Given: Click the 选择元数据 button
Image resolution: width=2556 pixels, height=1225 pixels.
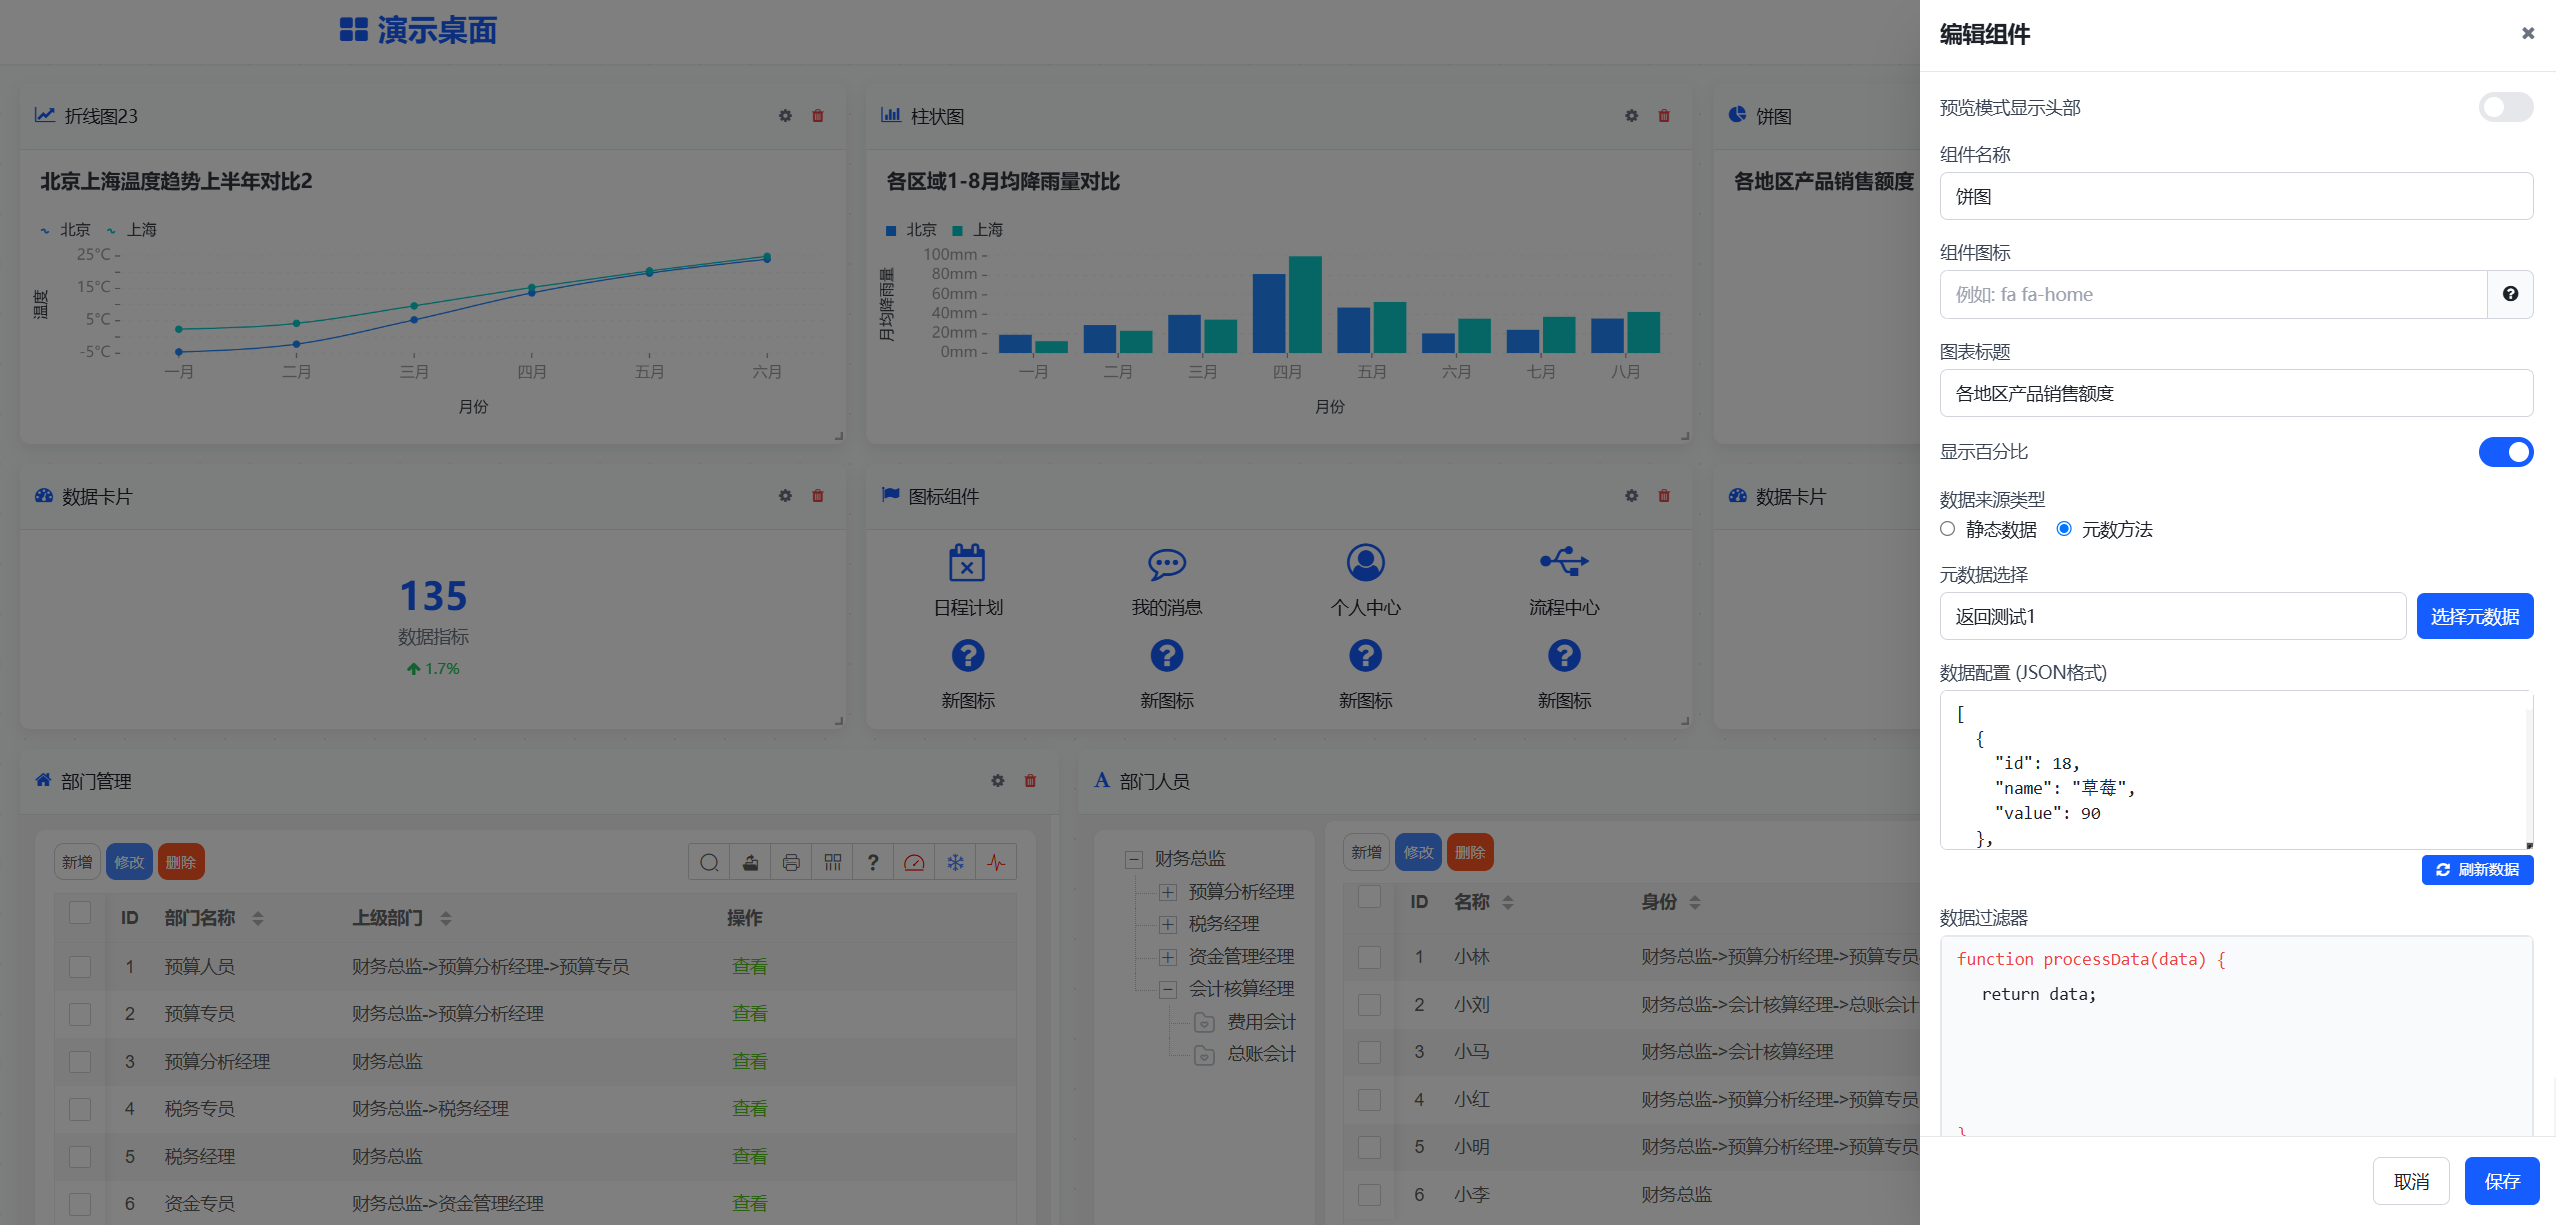Looking at the screenshot, I should pos(2474,616).
